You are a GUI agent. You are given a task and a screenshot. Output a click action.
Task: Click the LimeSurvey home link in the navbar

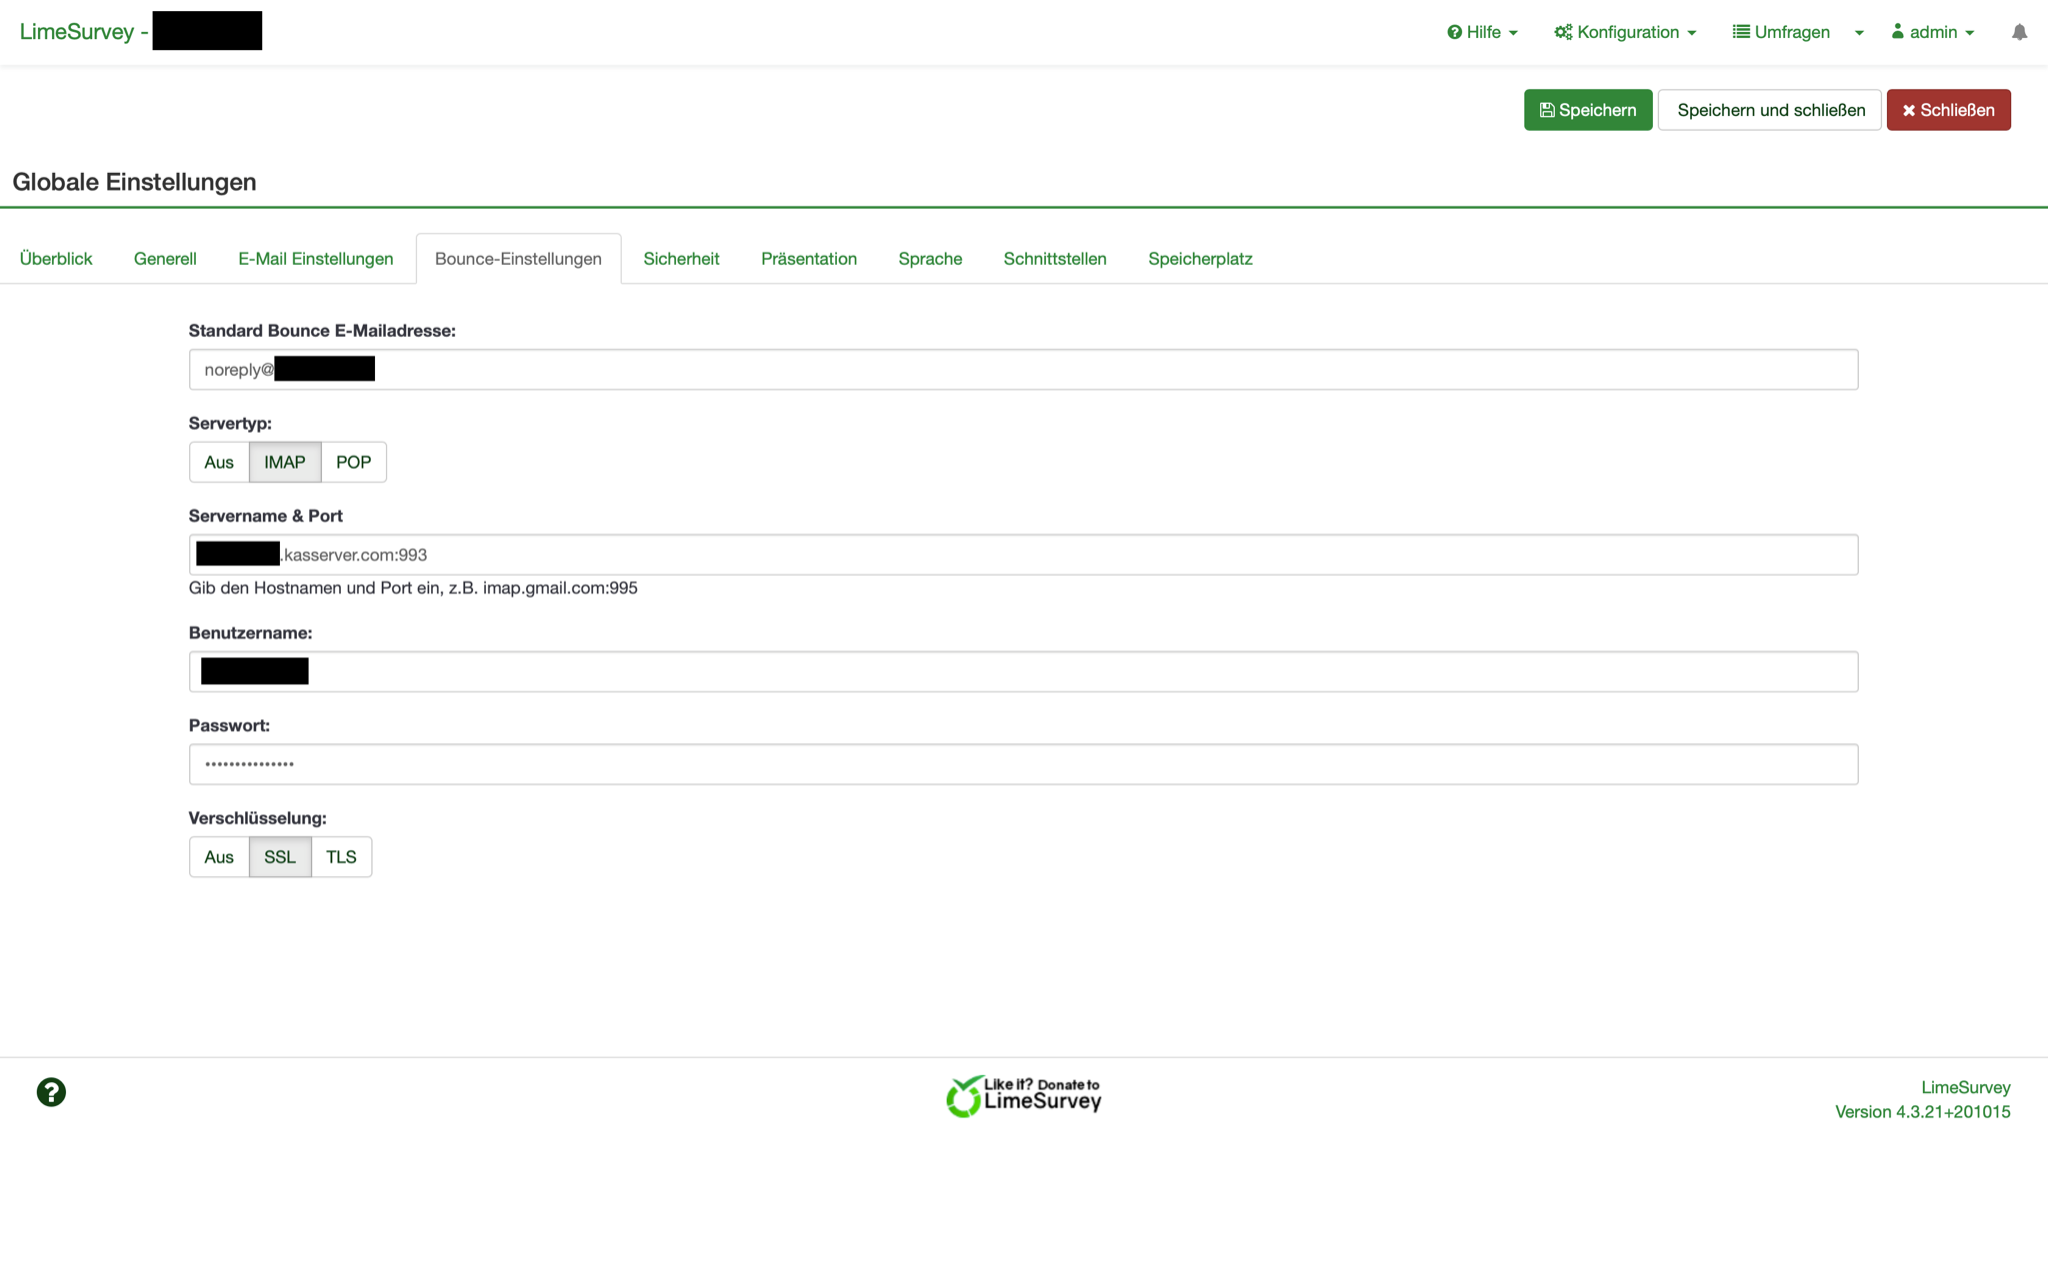[77, 32]
